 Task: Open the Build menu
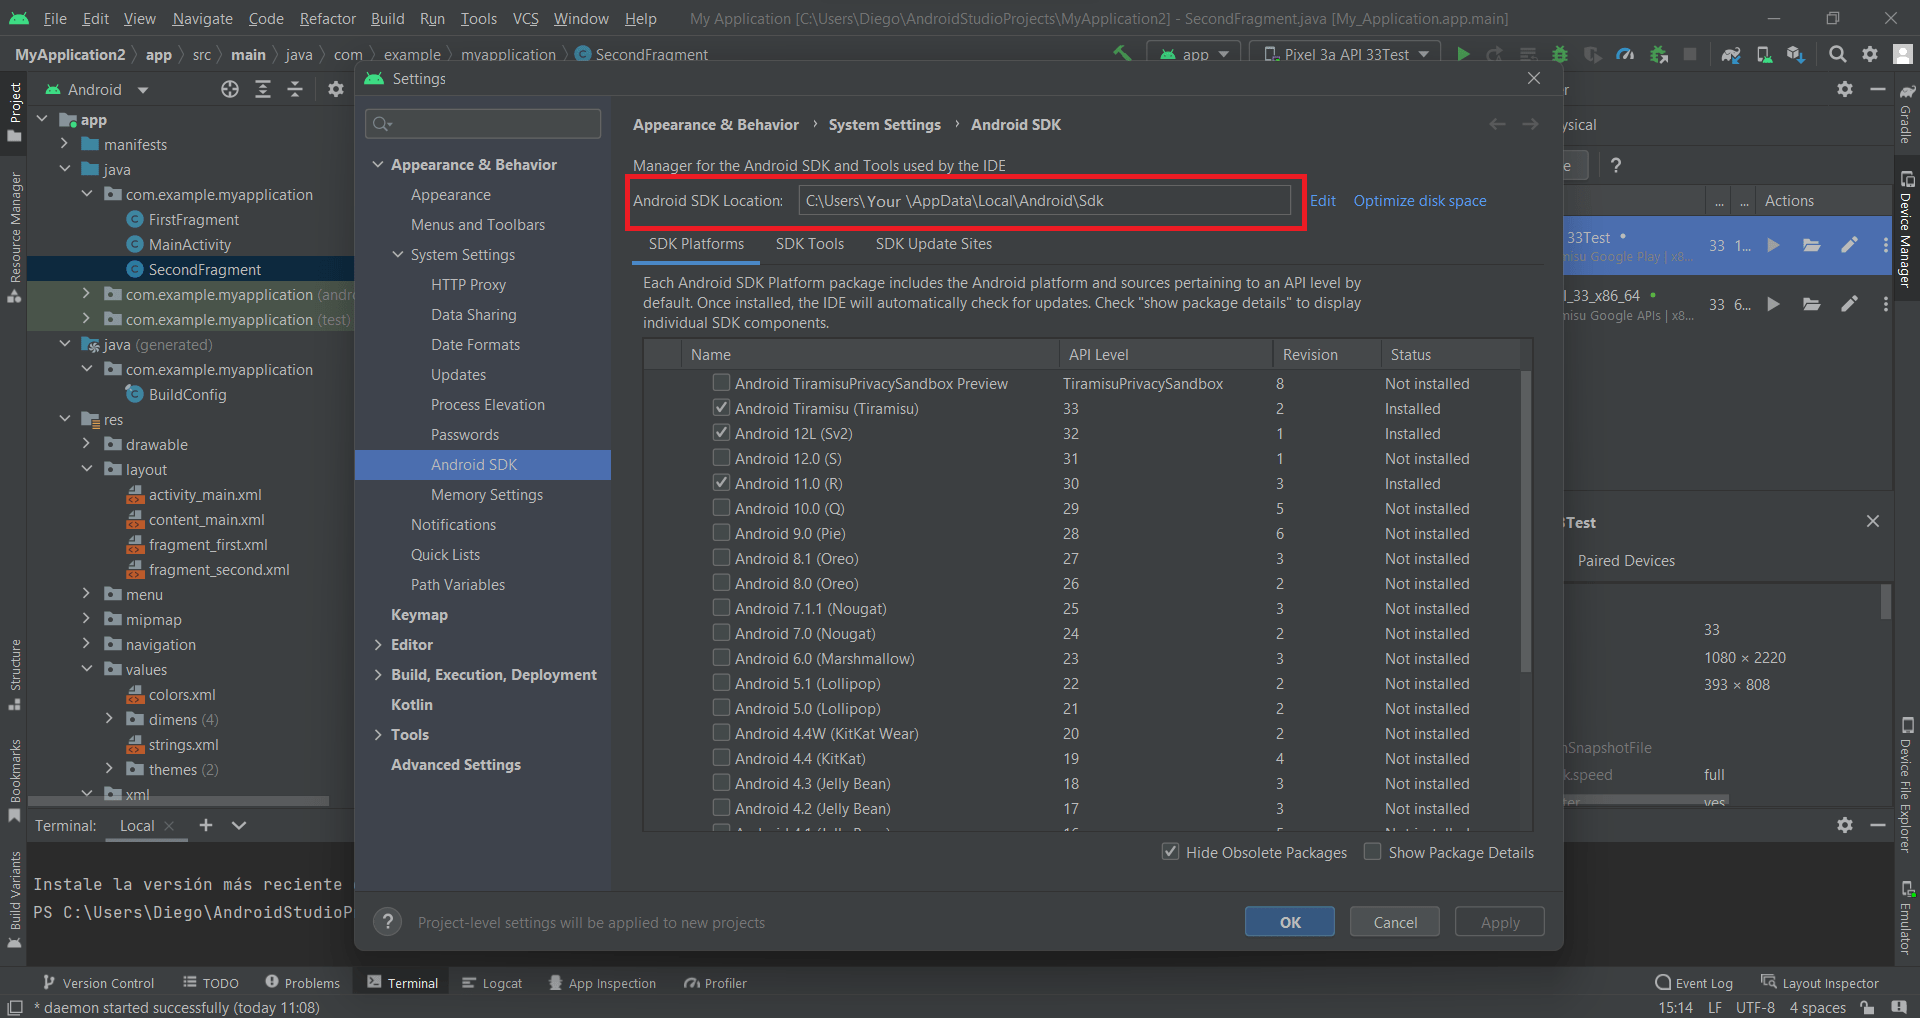(x=387, y=18)
